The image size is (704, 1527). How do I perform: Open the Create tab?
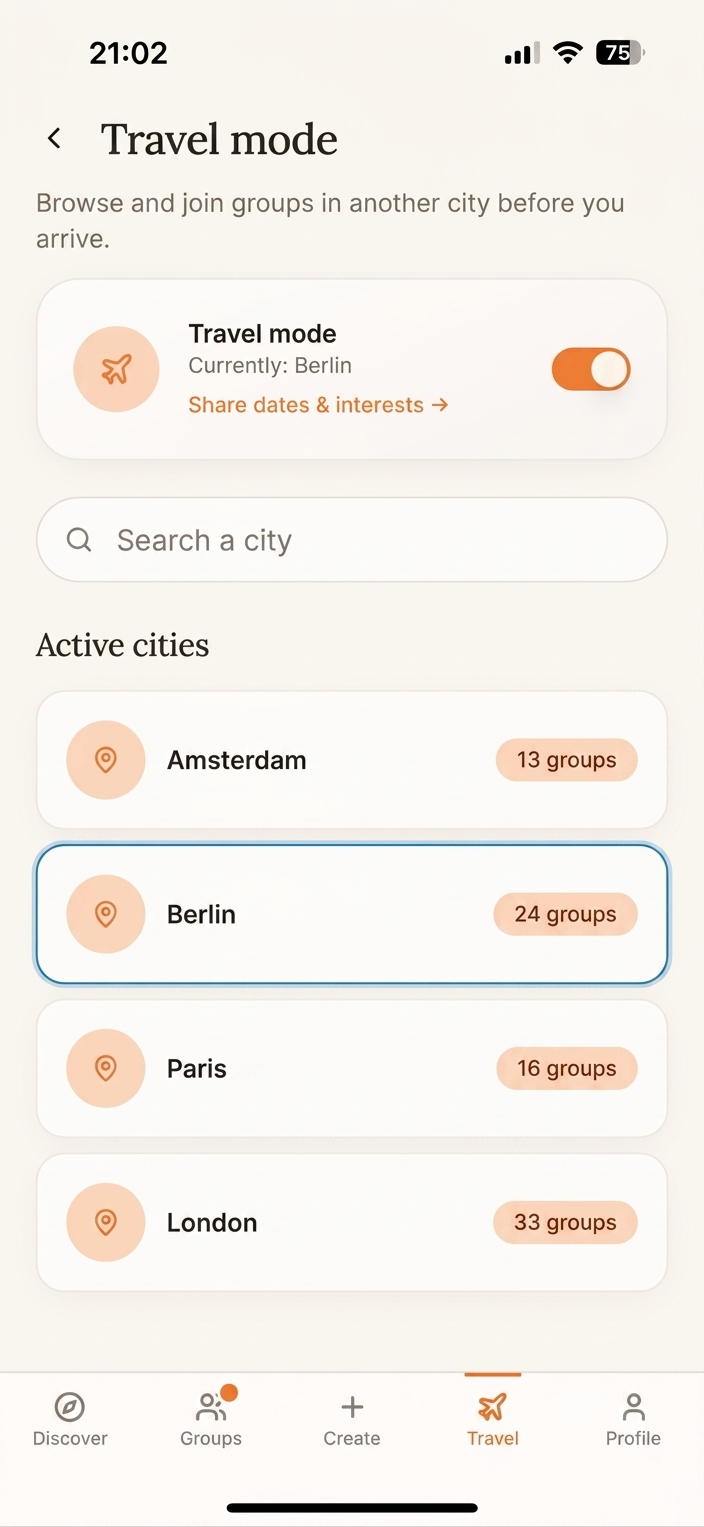click(352, 1419)
